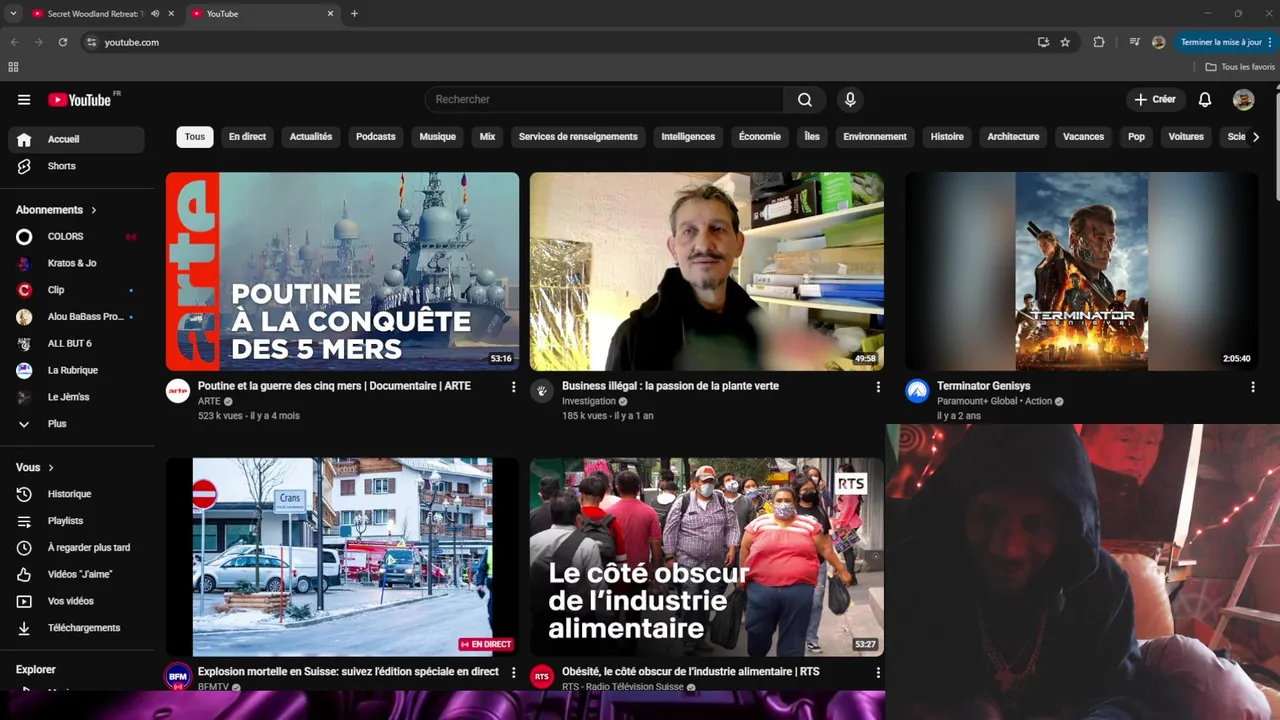This screenshot has width=1280, height=720.
Task: Open the YouTube hamburger guide menu
Action: pyautogui.click(x=24, y=100)
